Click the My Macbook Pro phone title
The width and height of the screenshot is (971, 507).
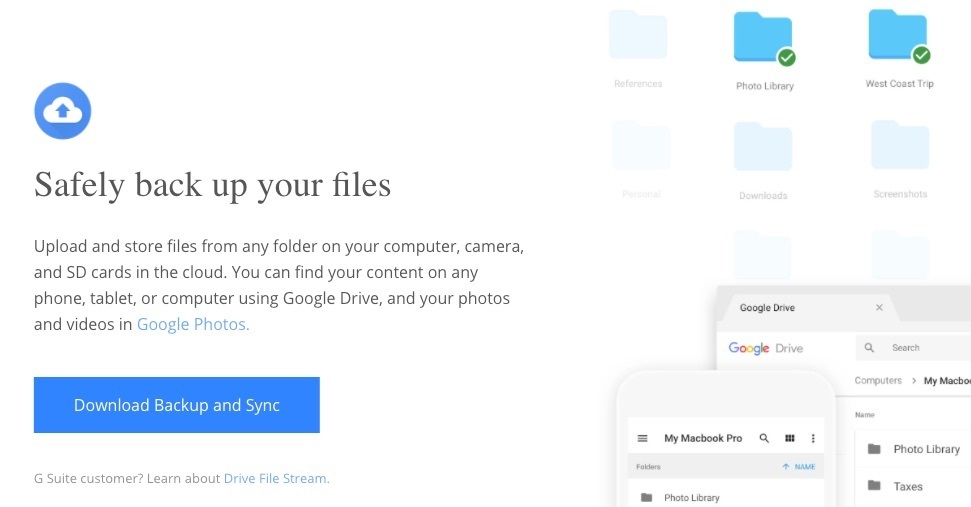point(703,438)
